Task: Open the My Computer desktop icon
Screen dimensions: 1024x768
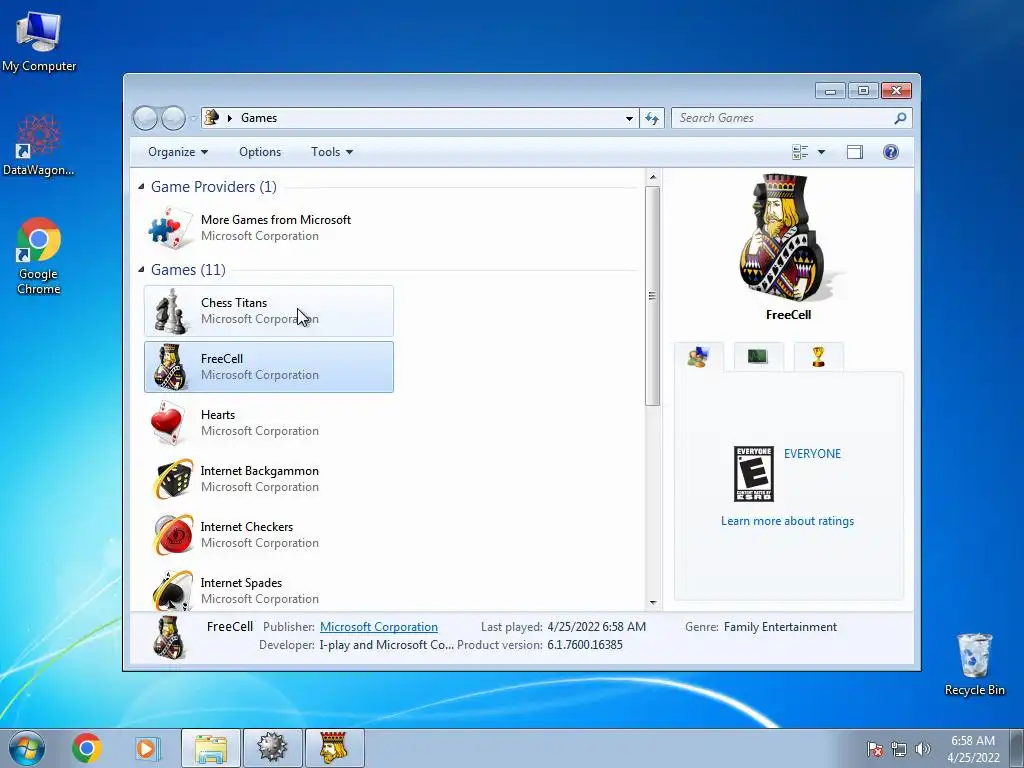Action: pos(39,41)
